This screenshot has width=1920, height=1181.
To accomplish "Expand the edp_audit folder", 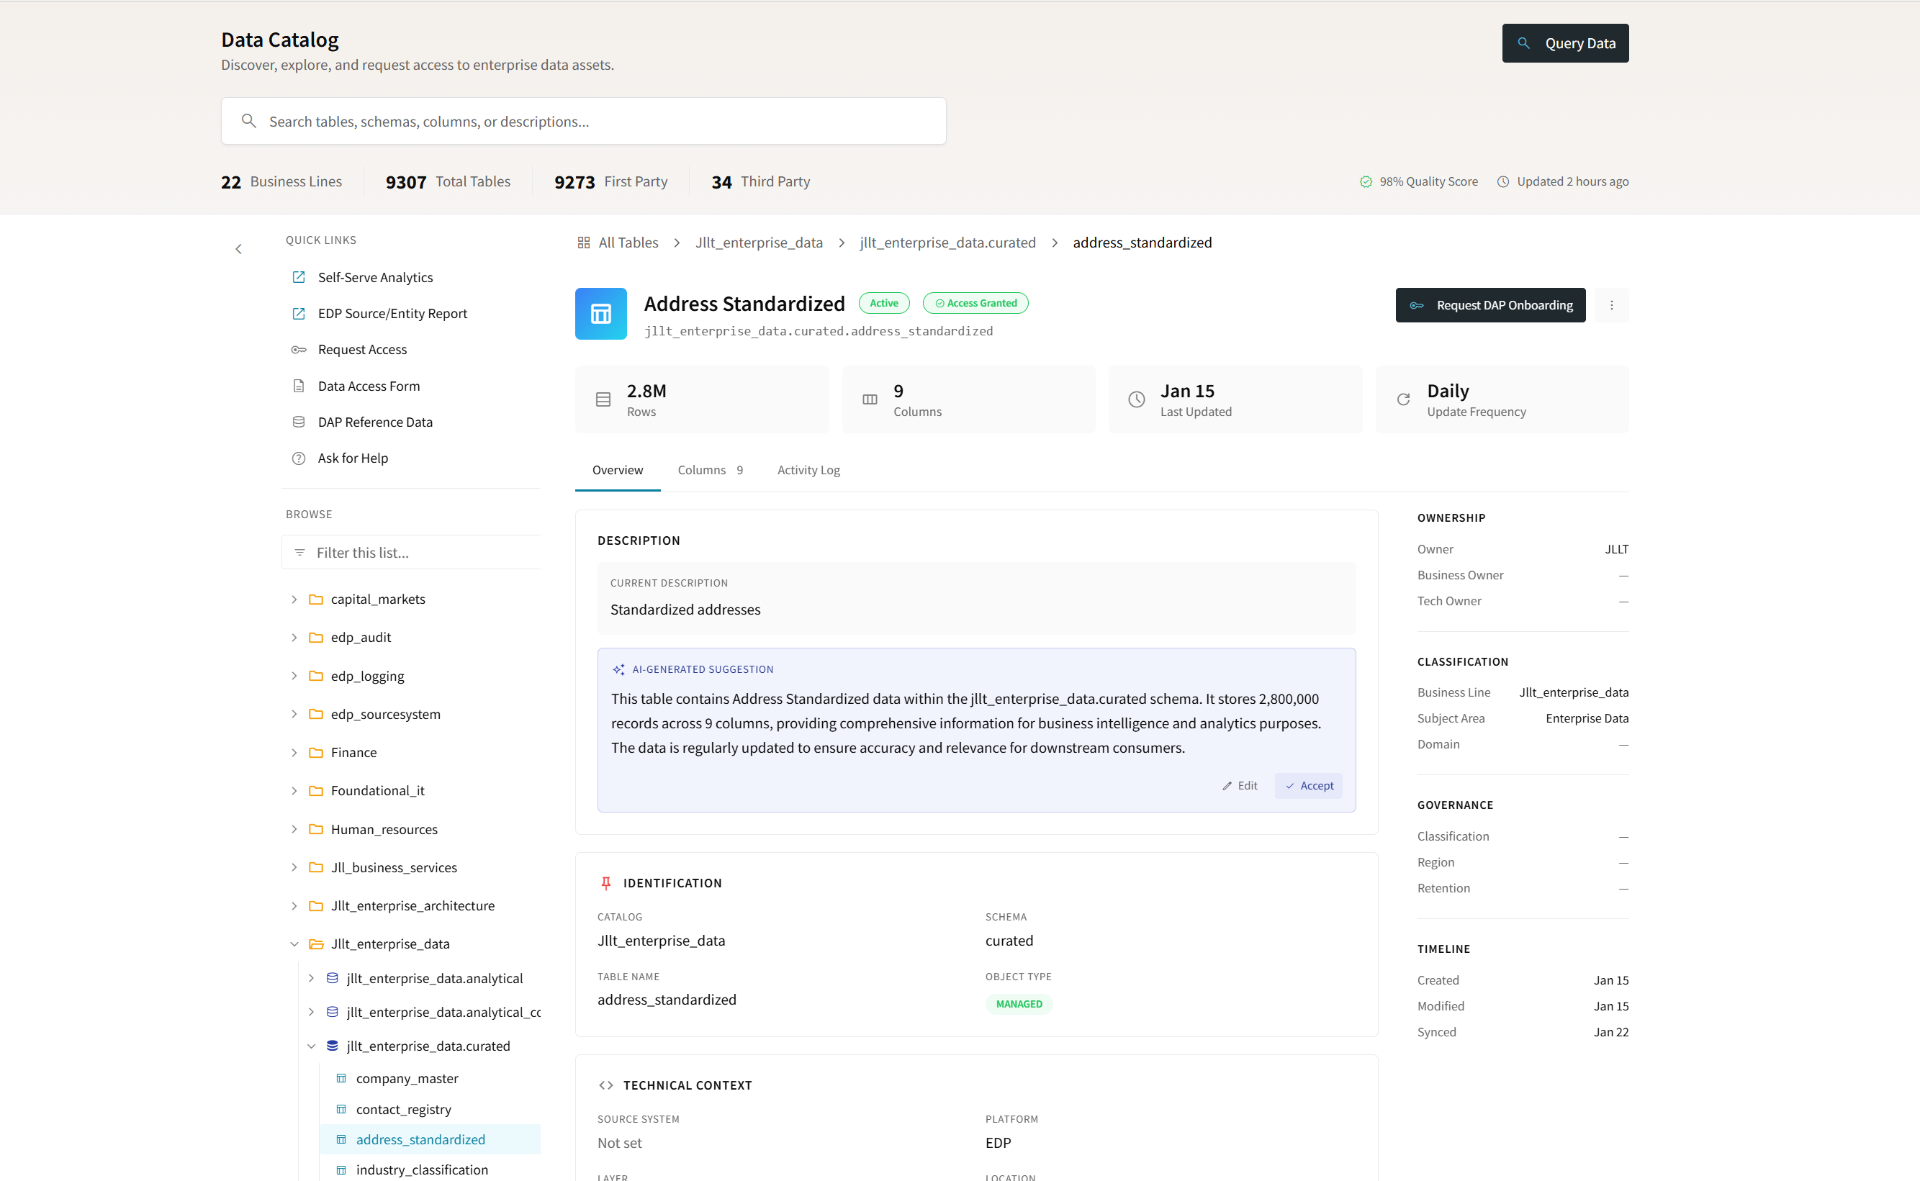I will (294, 637).
